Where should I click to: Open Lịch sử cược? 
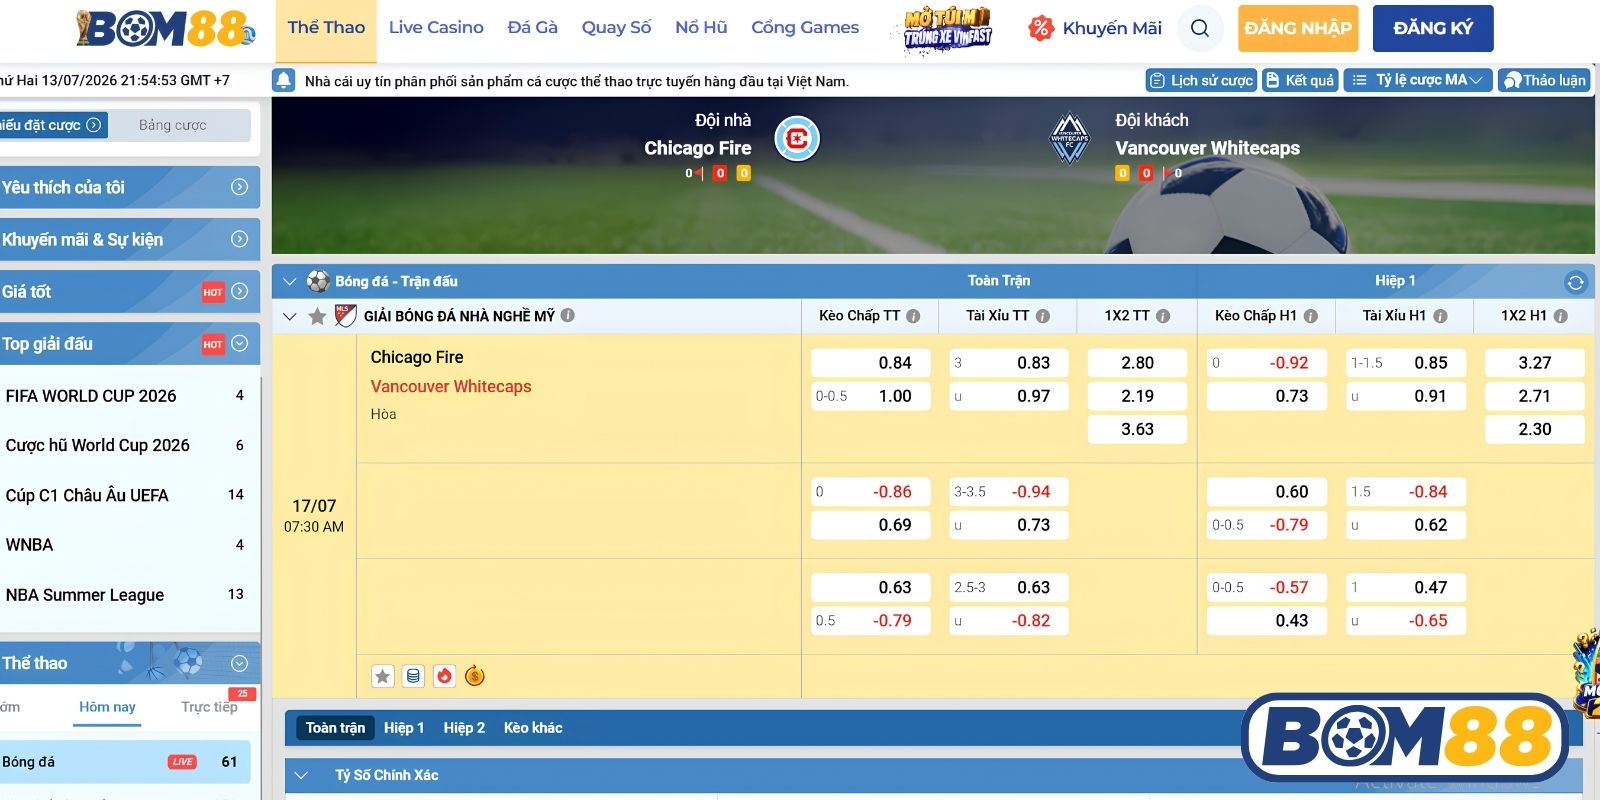1201,80
